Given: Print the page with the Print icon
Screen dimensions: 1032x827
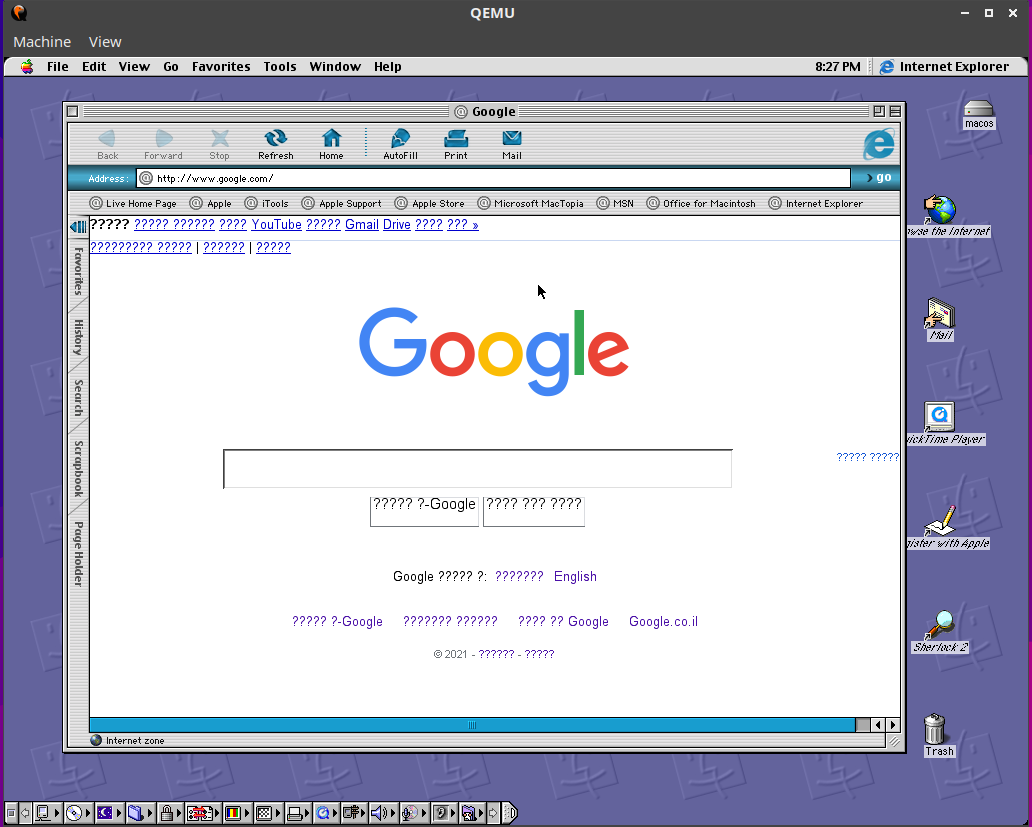Looking at the screenshot, I should pyautogui.click(x=455, y=145).
